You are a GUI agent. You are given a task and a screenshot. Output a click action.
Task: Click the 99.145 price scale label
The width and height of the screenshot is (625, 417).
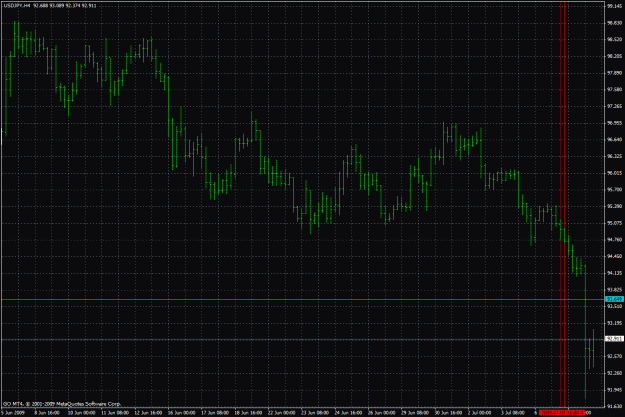614,6
